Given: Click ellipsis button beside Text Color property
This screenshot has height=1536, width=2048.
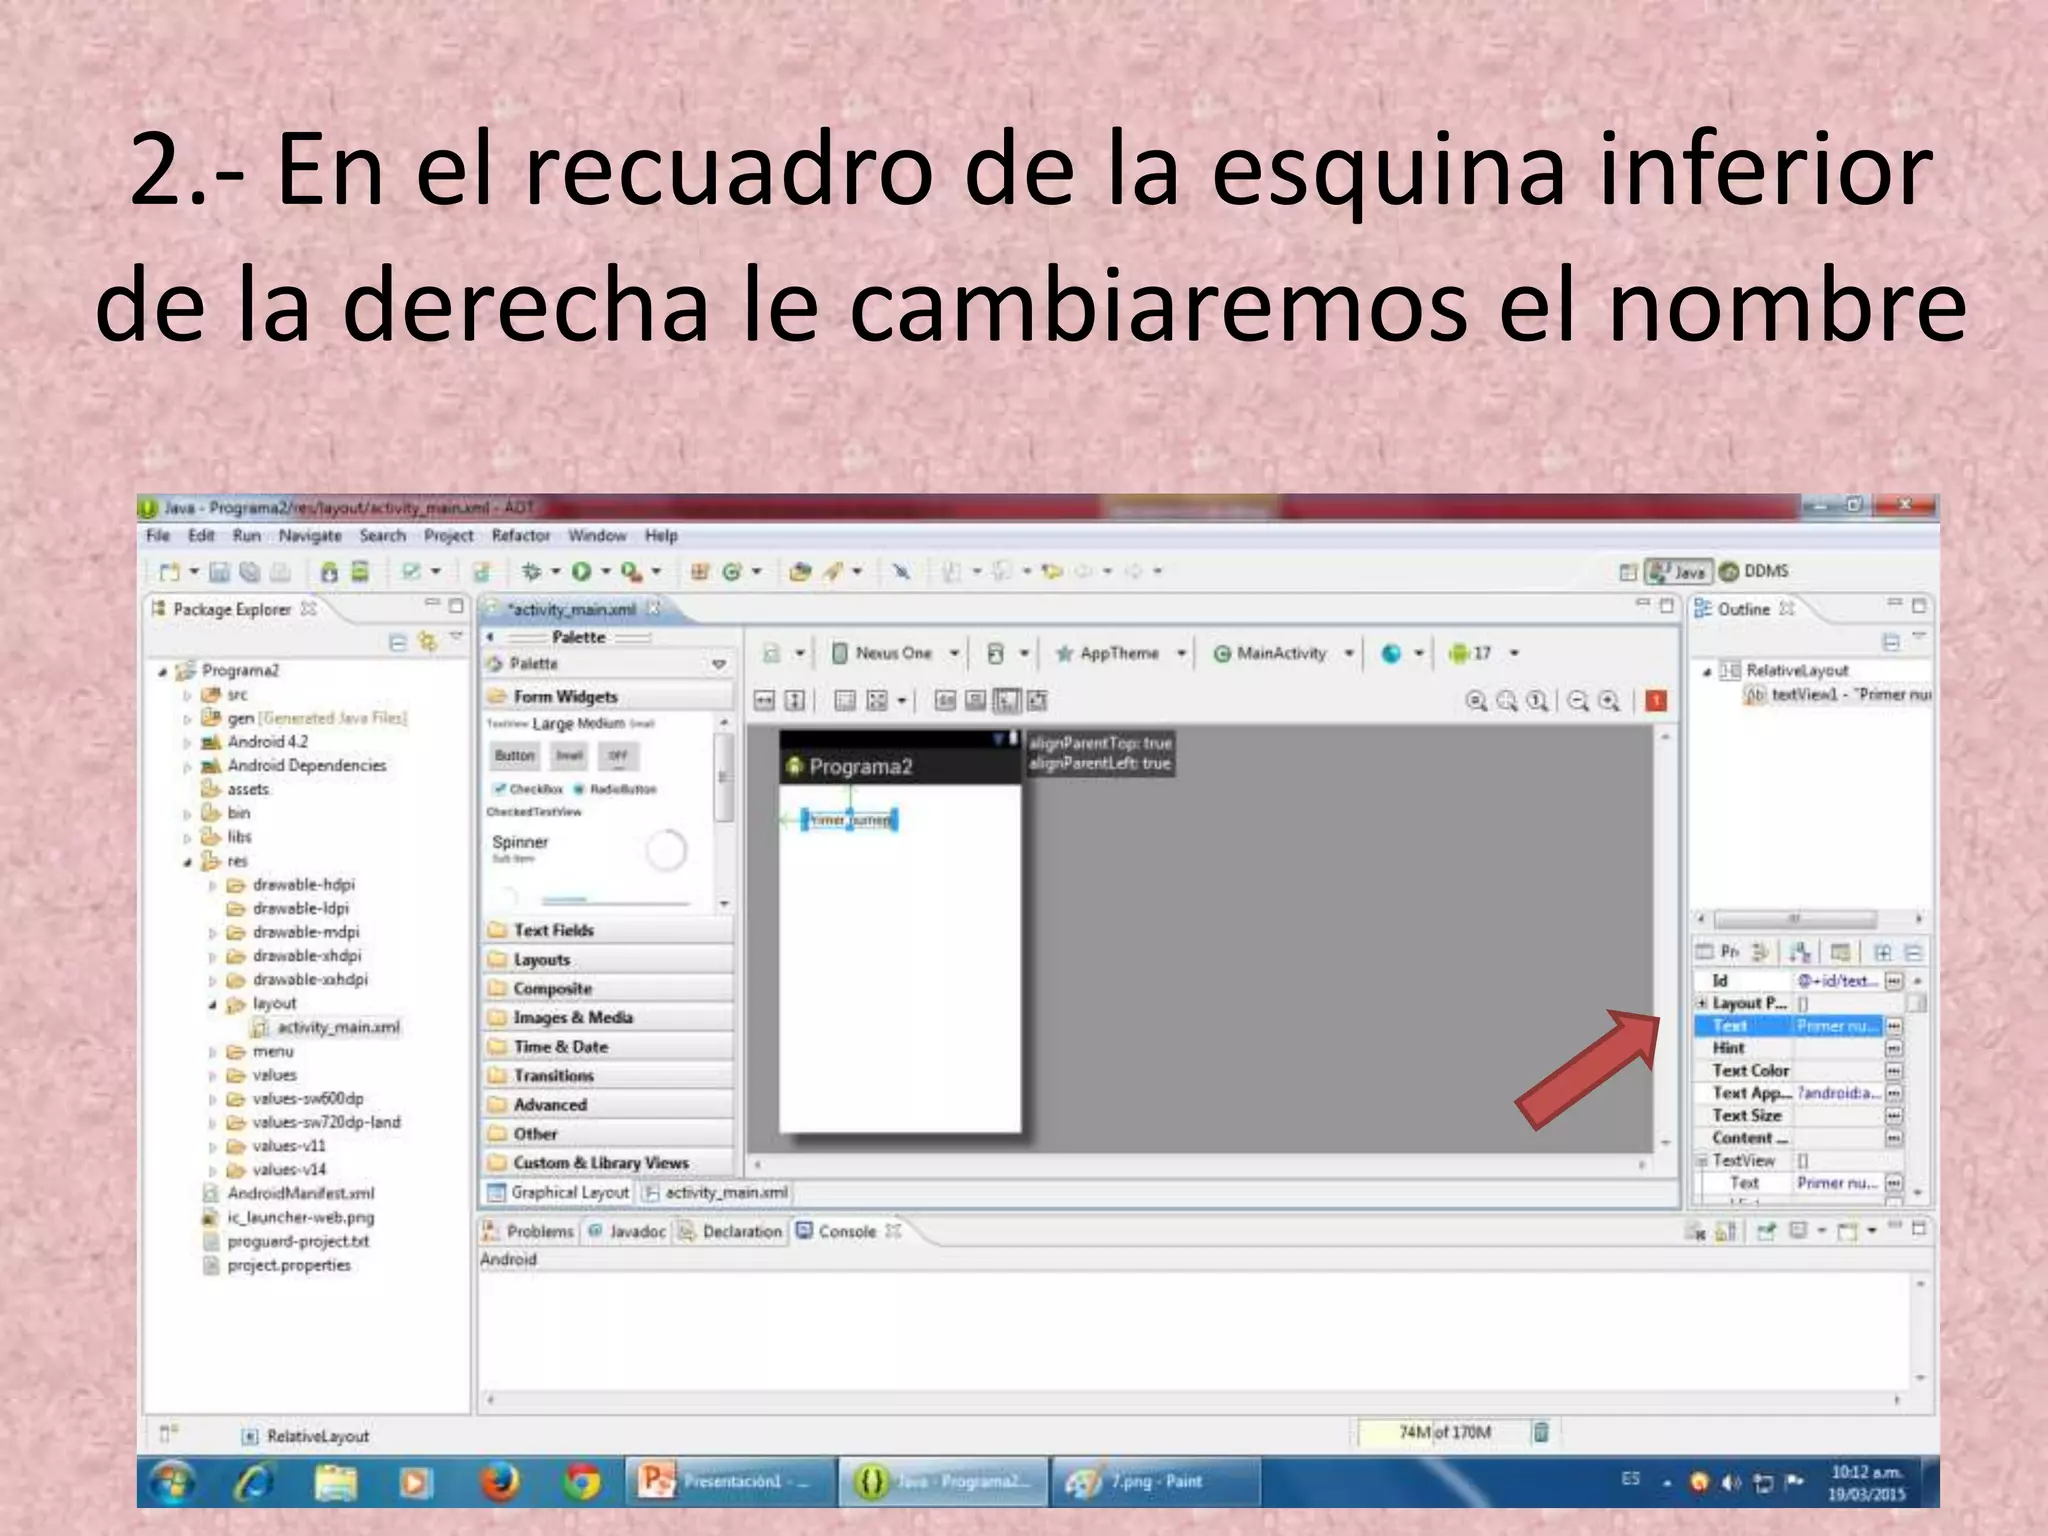Looking at the screenshot, I should [x=1894, y=1071].
